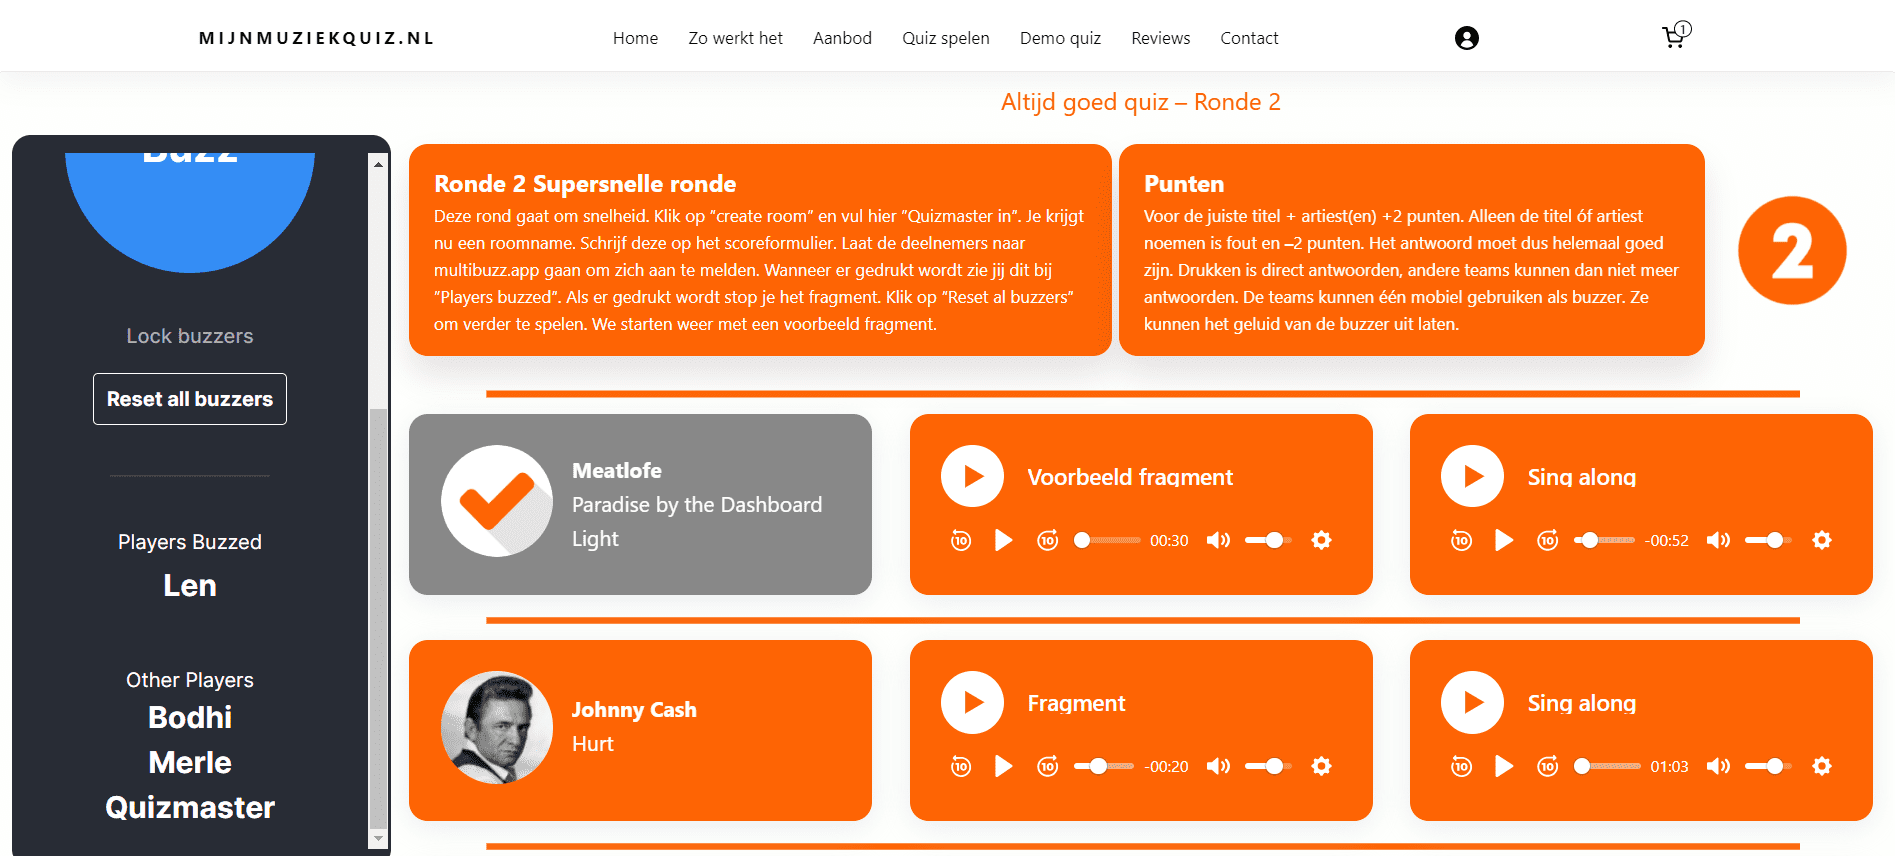The height and width of the screenshot is (856, 1895).
Task: Click Lock buzzers
Action: pyautogui.click(x=190, y=336)
